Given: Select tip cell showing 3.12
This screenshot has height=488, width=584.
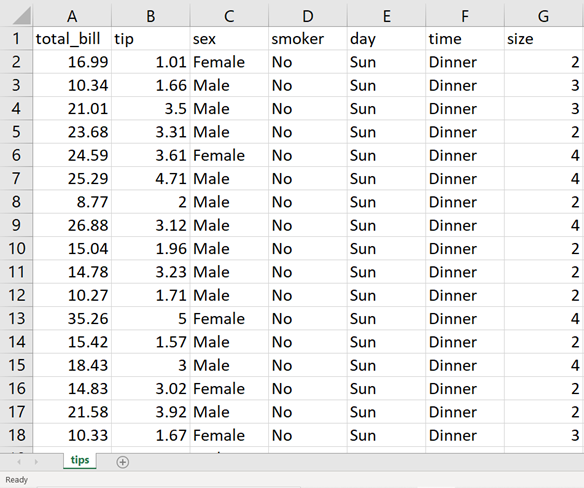Looking at the screenshot, I should coord(150,225).
